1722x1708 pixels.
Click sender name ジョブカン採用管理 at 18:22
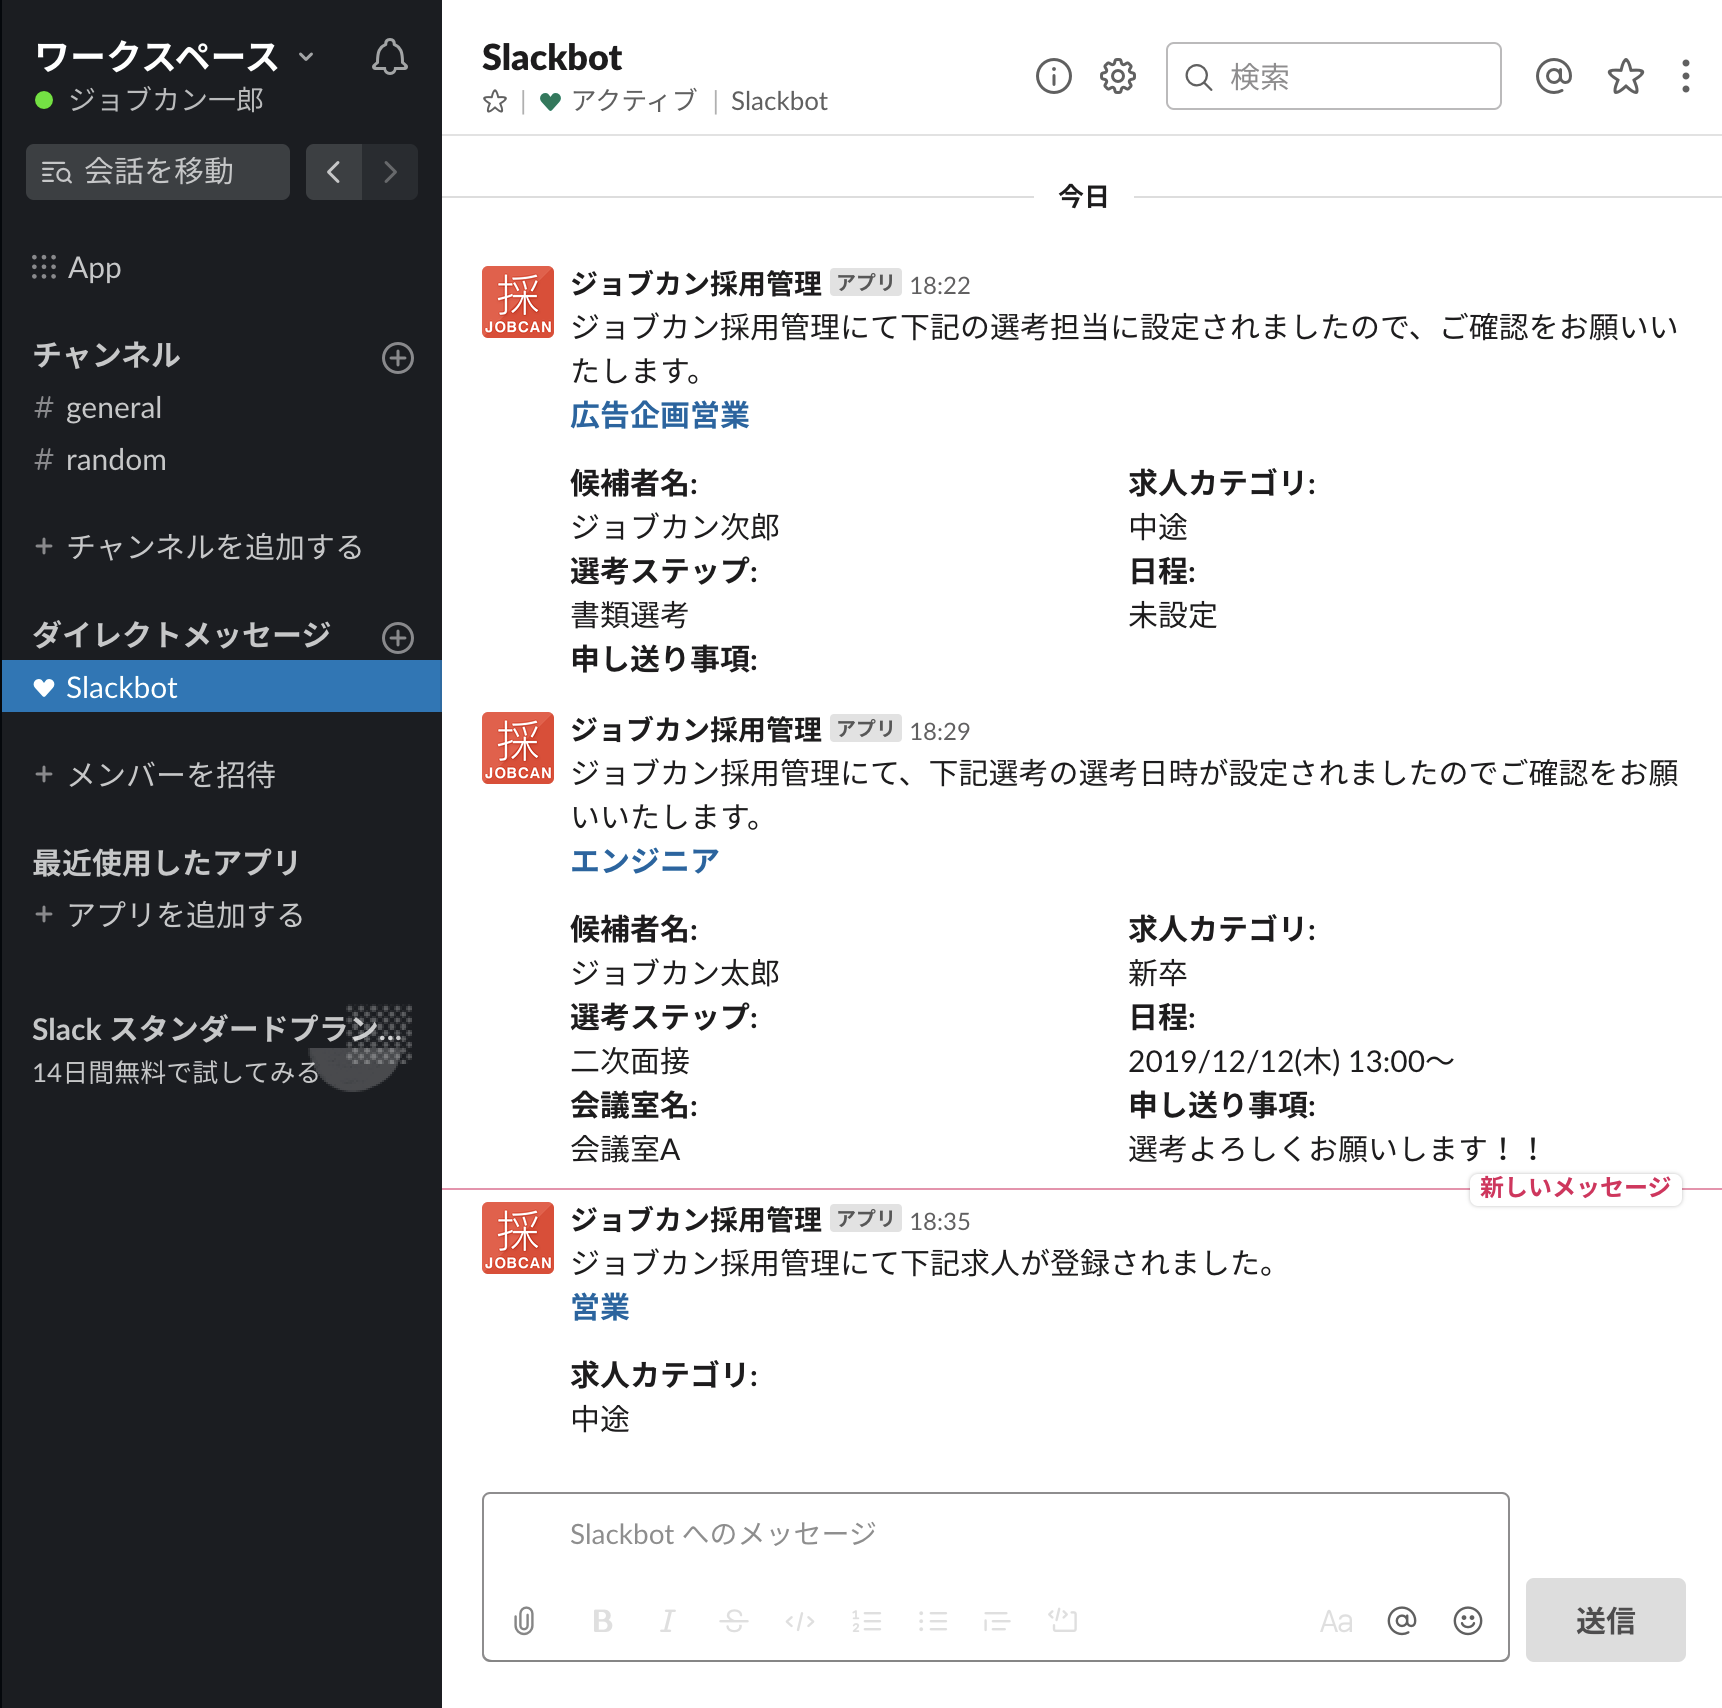coord(696,284)
